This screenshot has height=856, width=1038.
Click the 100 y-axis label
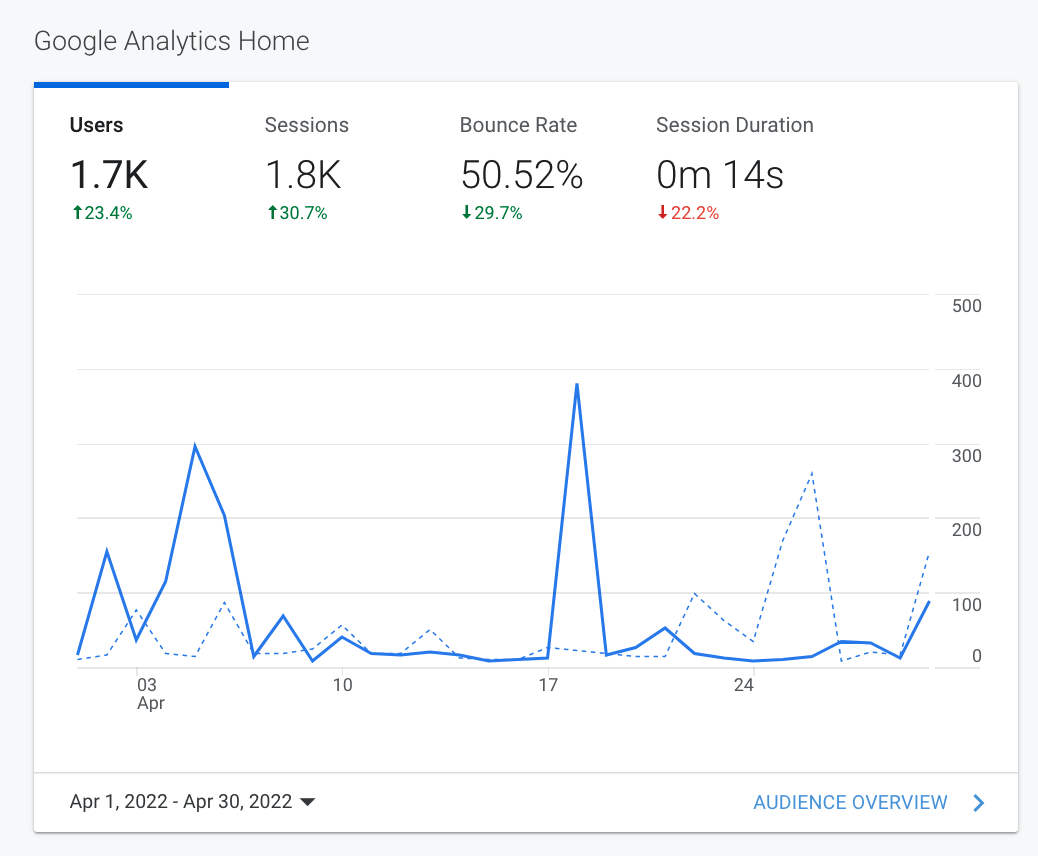coord(967,605)
